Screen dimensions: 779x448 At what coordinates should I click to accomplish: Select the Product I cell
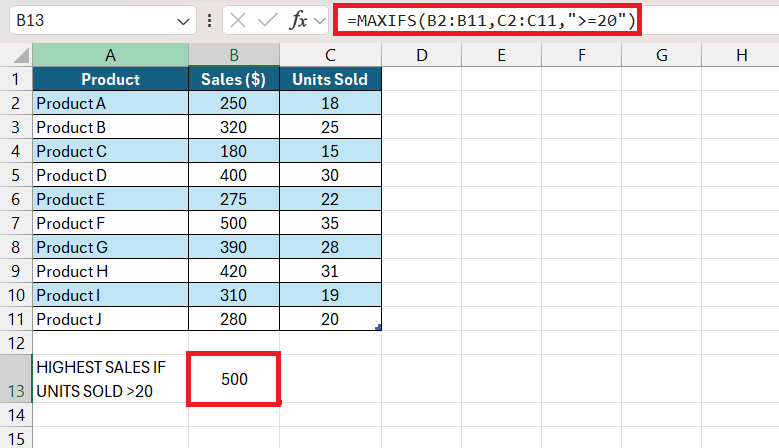tap(110, 295)
